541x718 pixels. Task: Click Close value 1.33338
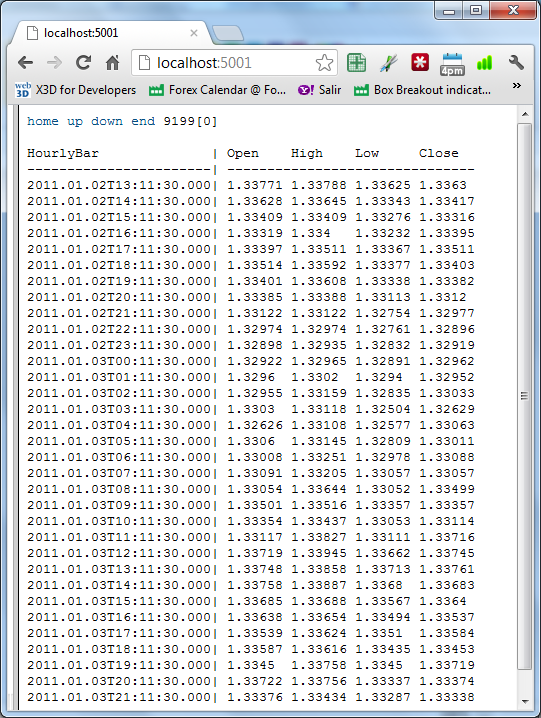click(447, 697)
